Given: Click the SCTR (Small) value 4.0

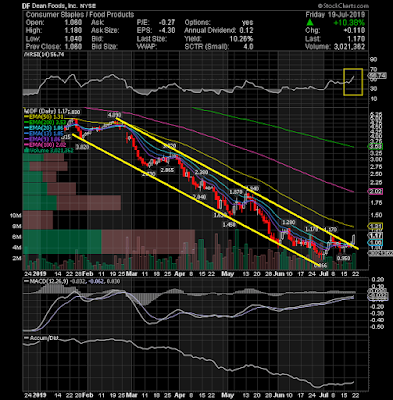Looking at the screenshot, I should click(248, 46).
